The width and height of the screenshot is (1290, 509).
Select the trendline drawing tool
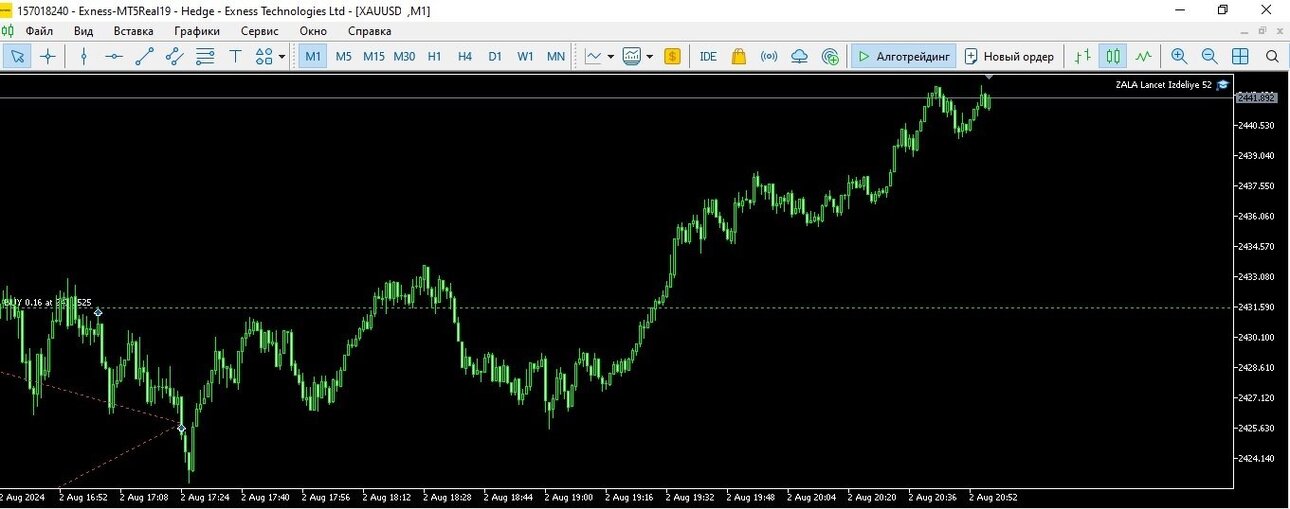tap(144, 57)
